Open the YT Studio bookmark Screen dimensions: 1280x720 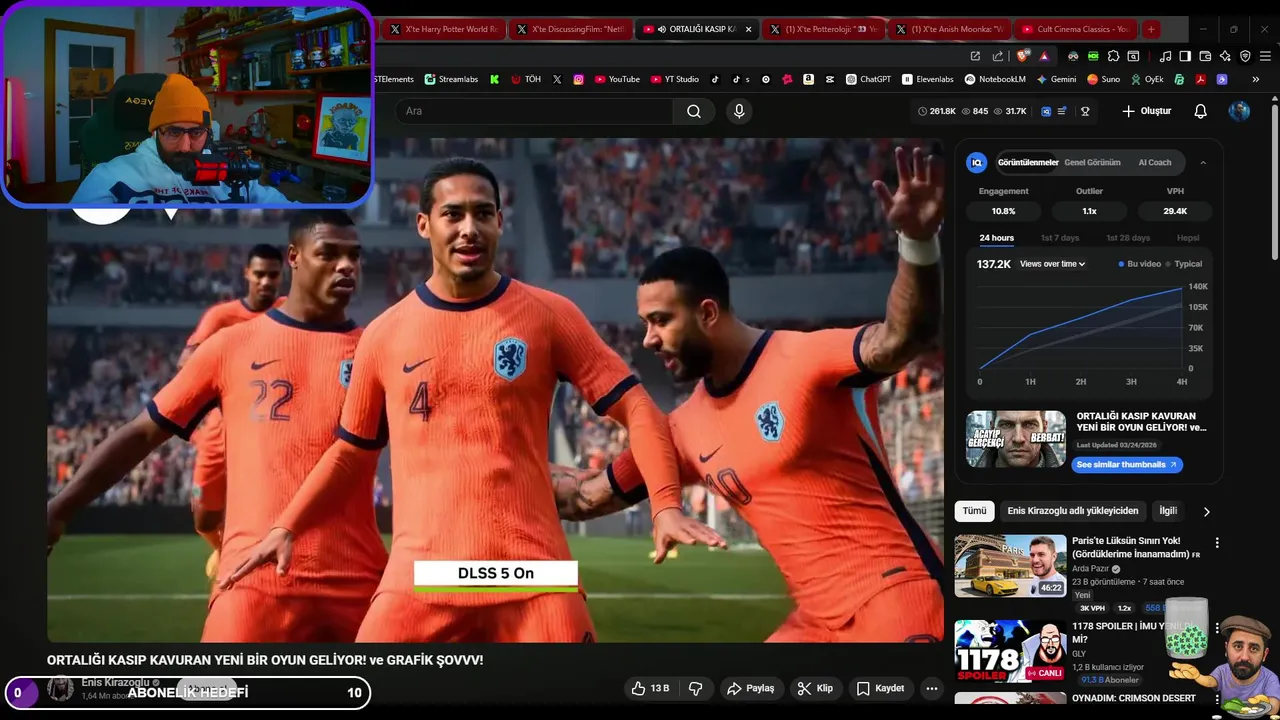coord(675,79)
